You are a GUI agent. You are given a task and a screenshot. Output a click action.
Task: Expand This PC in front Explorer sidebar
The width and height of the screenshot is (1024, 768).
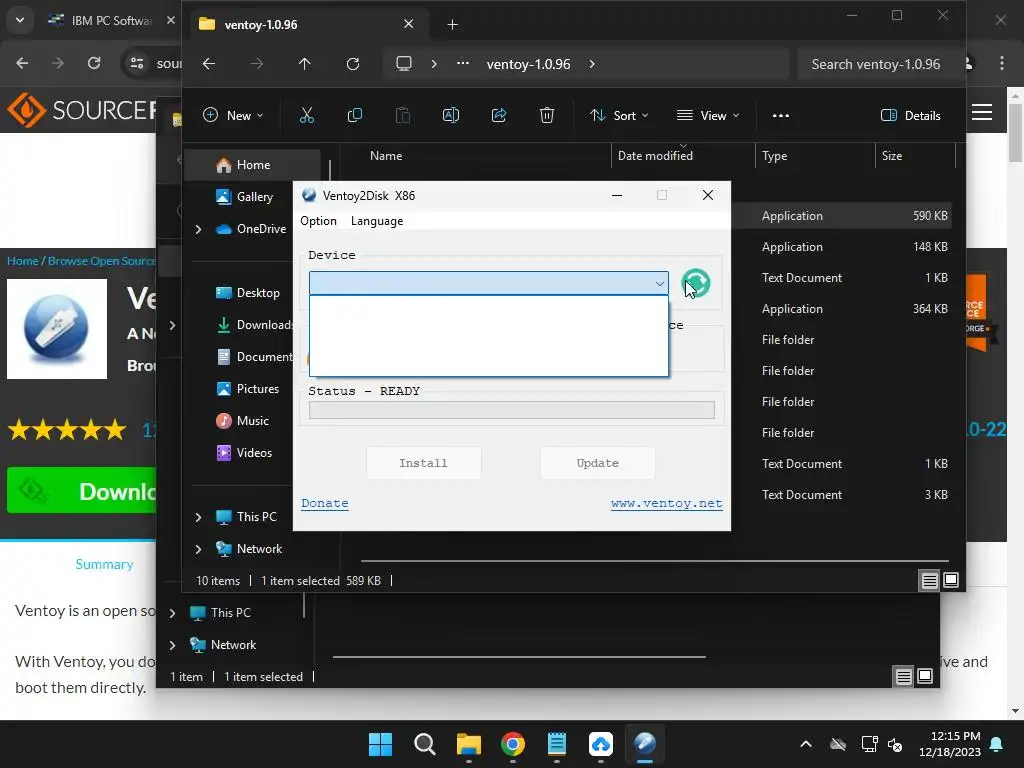[x=199, y=517]
